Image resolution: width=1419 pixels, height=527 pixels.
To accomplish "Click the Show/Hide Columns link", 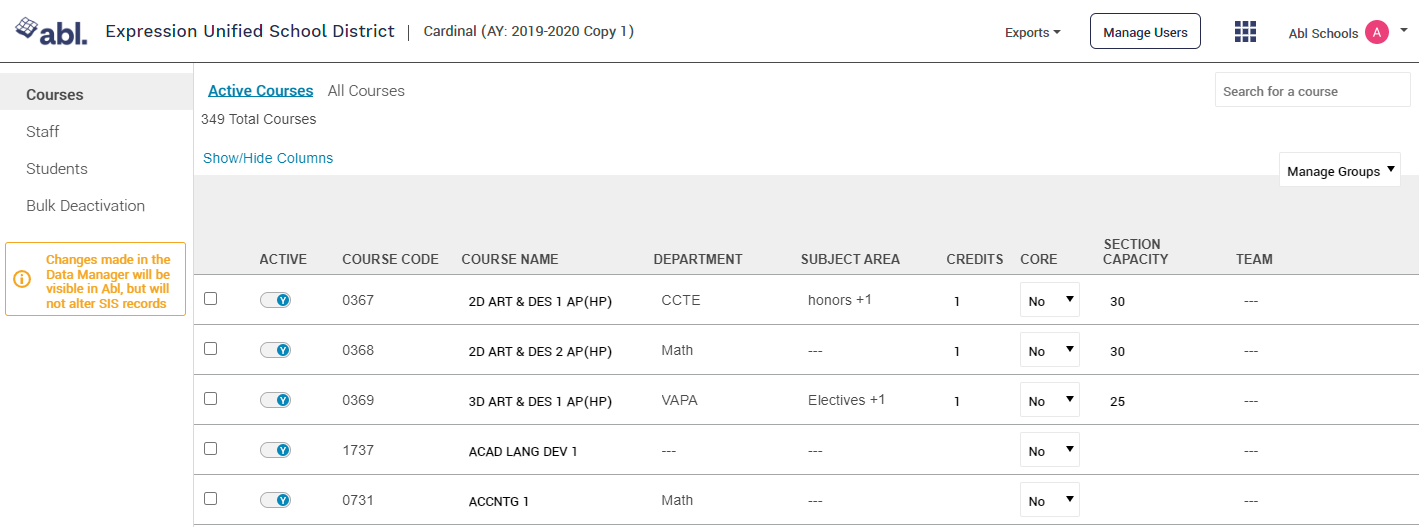I will pyautogui.click(x=268, y=158).
